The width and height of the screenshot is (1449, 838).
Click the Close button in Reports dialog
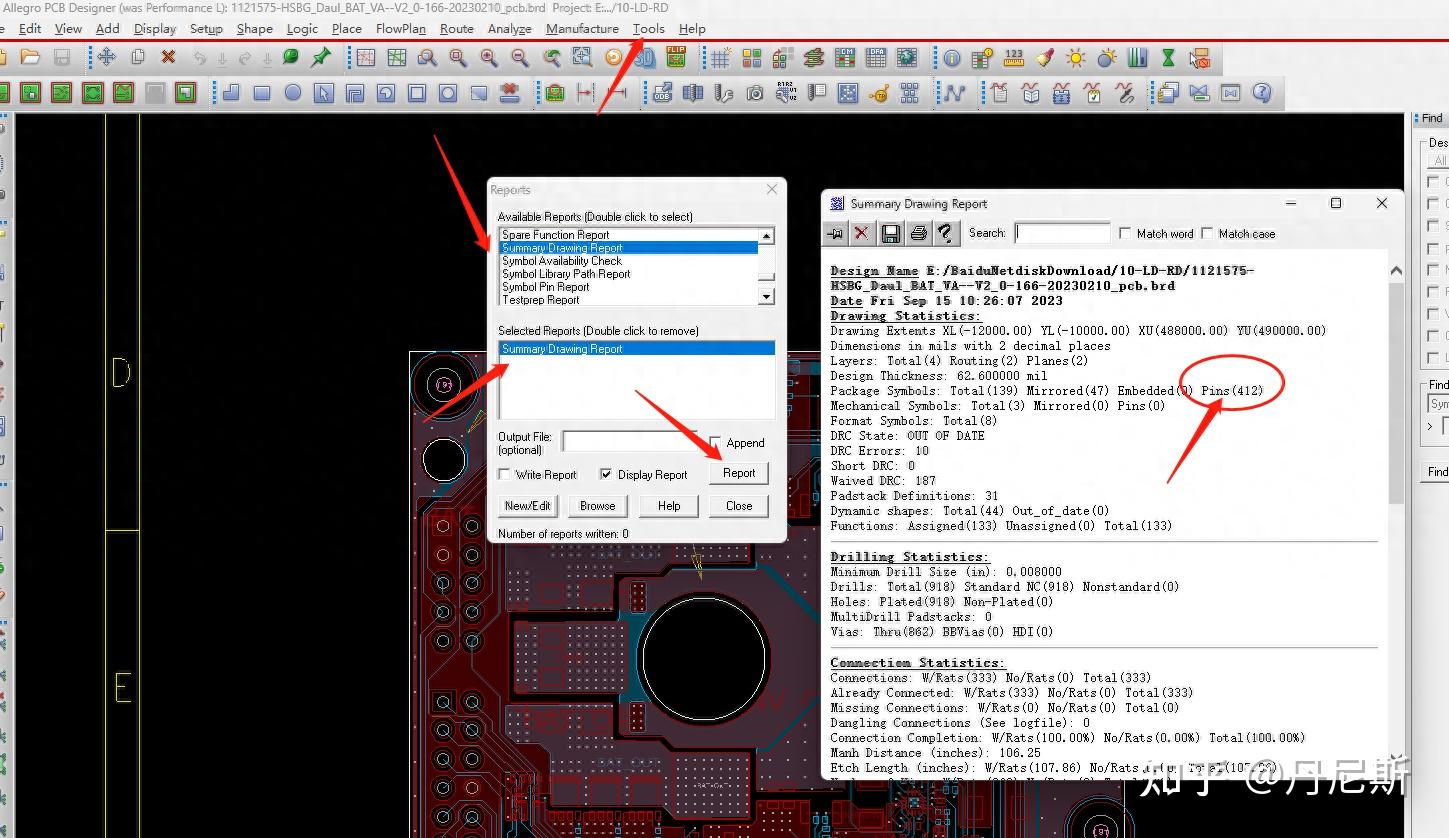739,505
